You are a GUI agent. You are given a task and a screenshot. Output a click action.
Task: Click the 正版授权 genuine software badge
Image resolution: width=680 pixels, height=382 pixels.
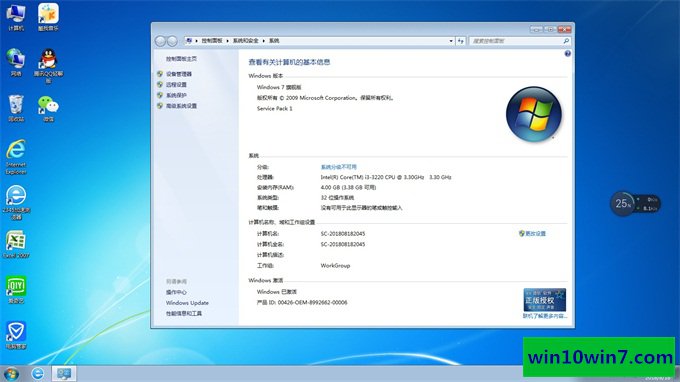[x=544, y=300]
